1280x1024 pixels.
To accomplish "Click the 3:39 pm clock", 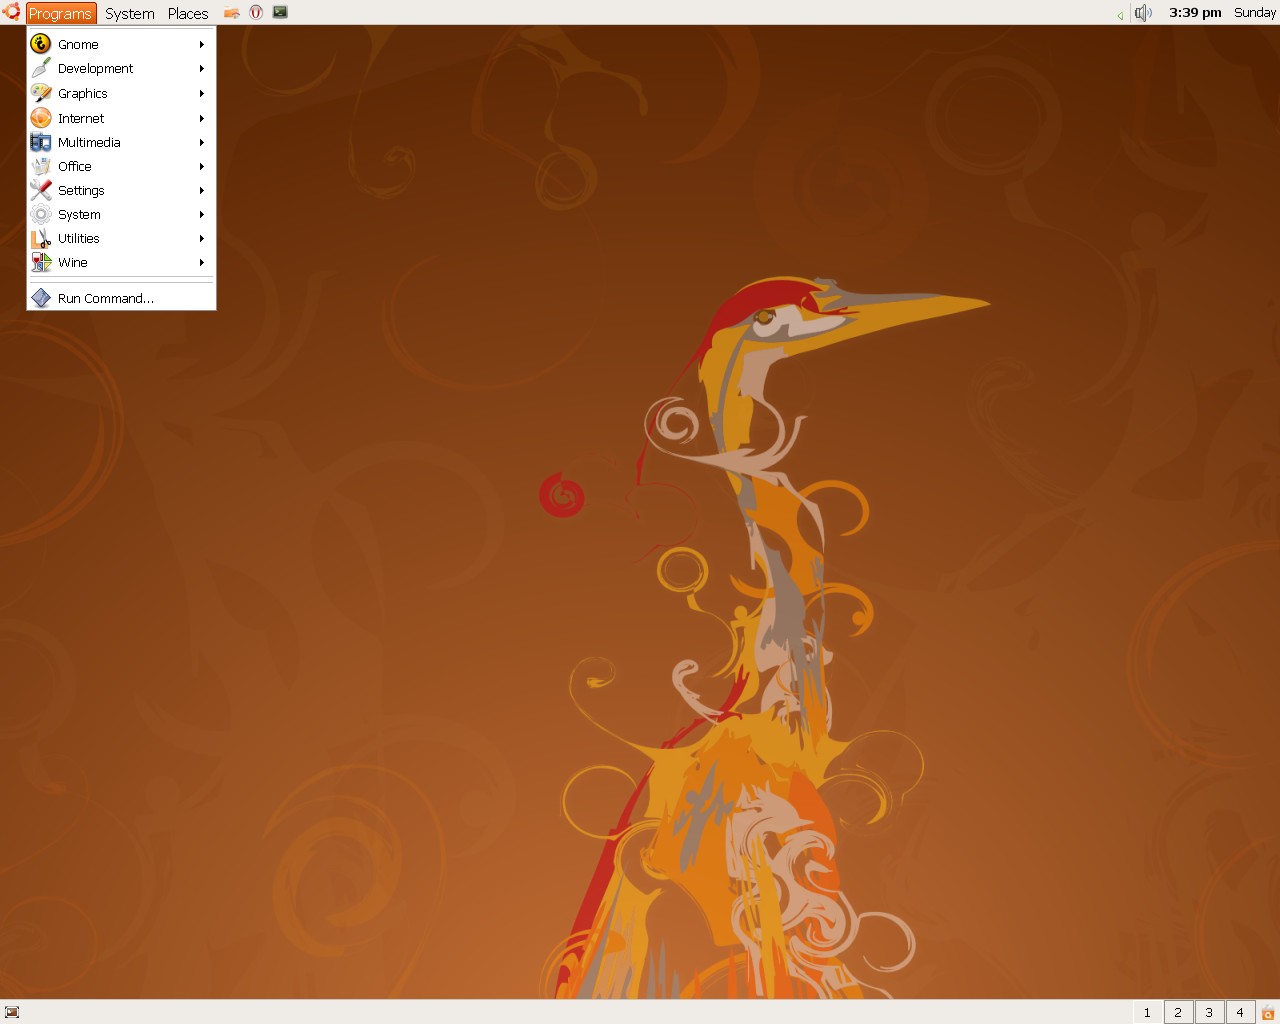I will [x=1195, y=12].
